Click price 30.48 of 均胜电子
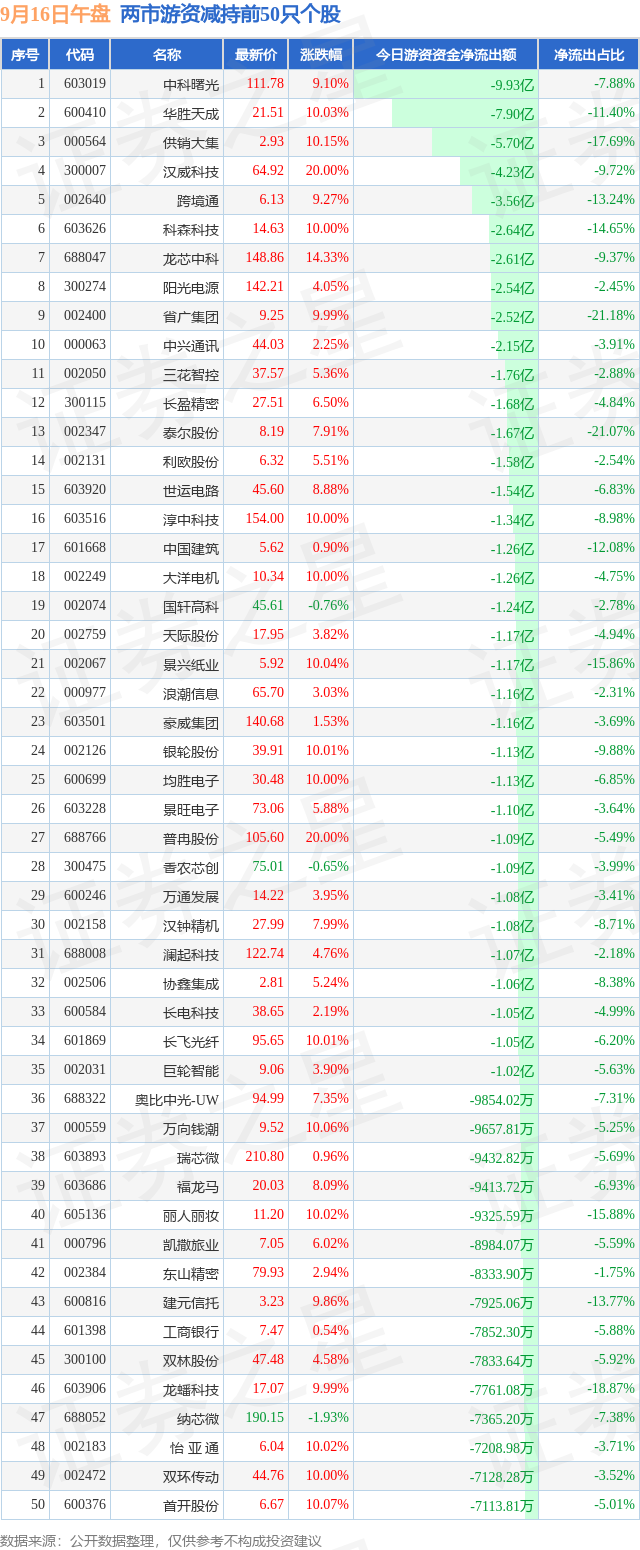This screenshot has width=640, height=1550. pos(268,780)
